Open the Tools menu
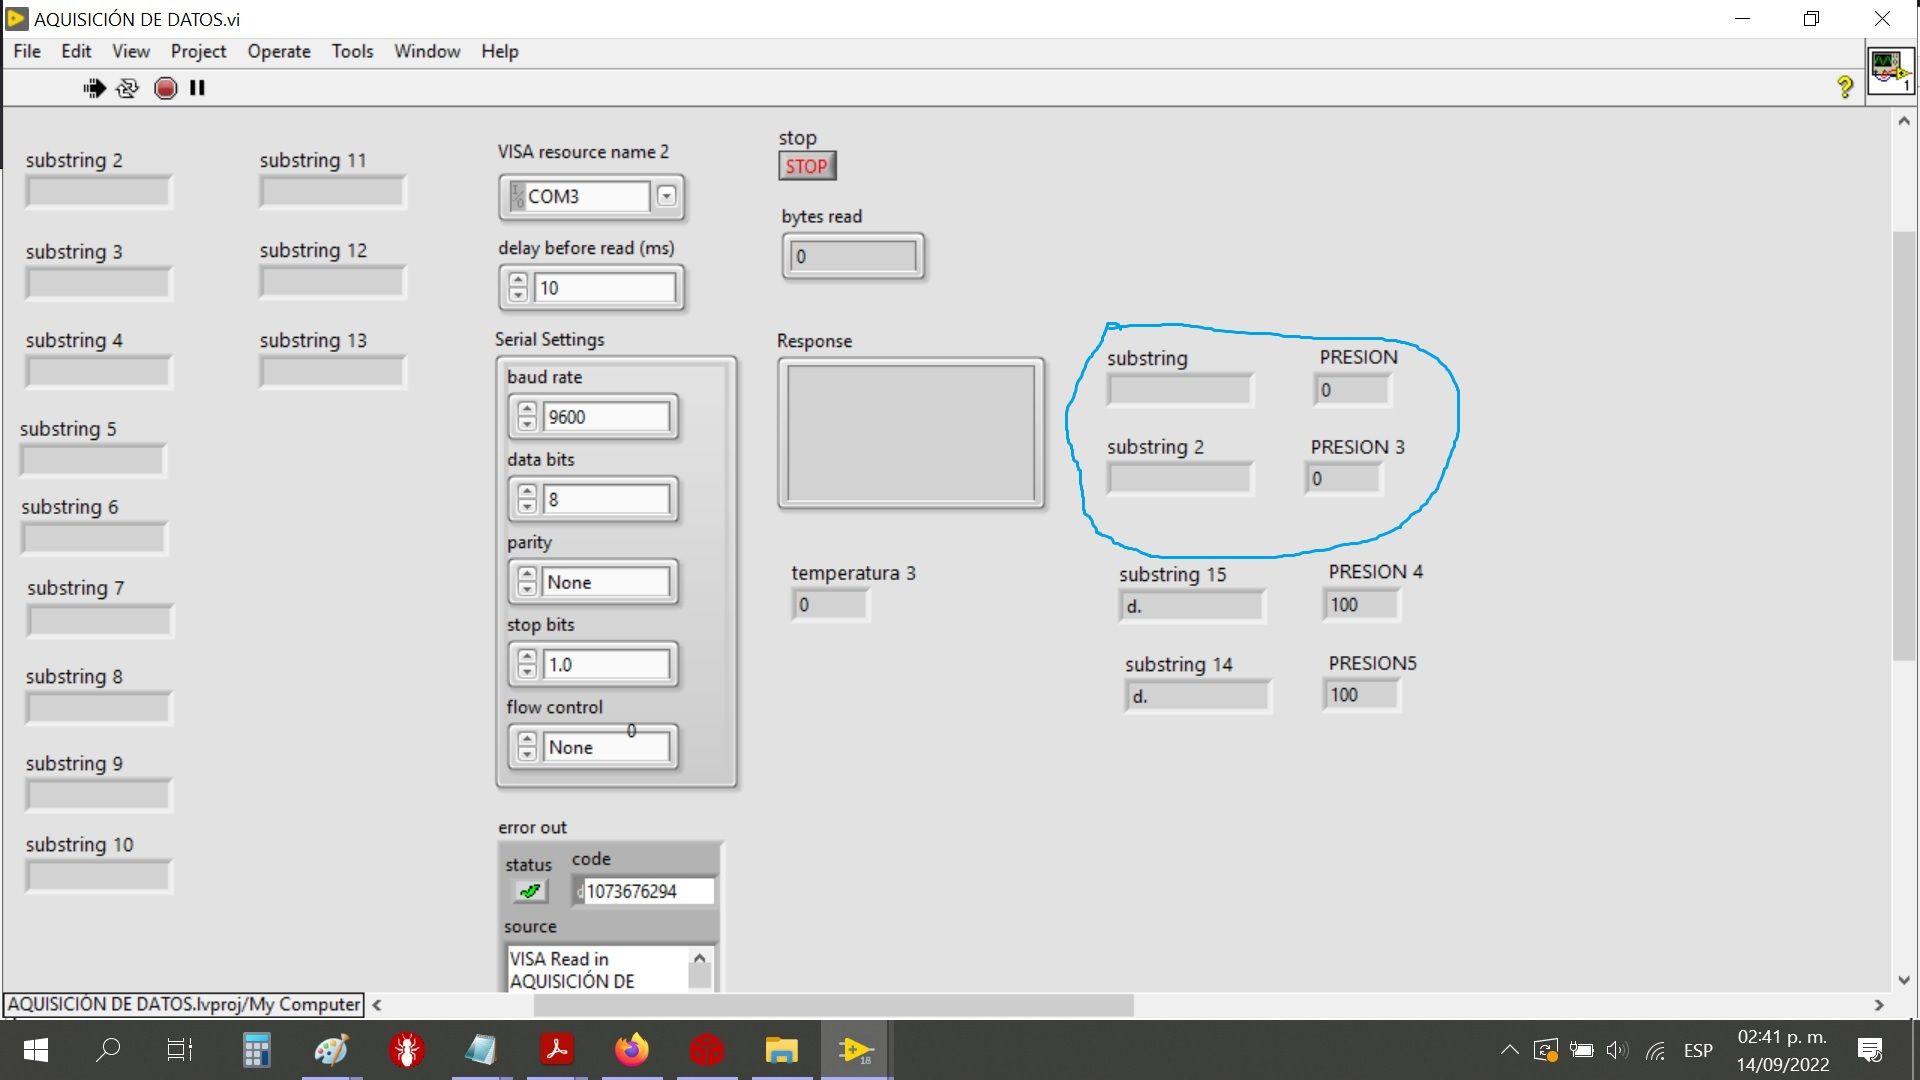 click(x=352, y=51)
